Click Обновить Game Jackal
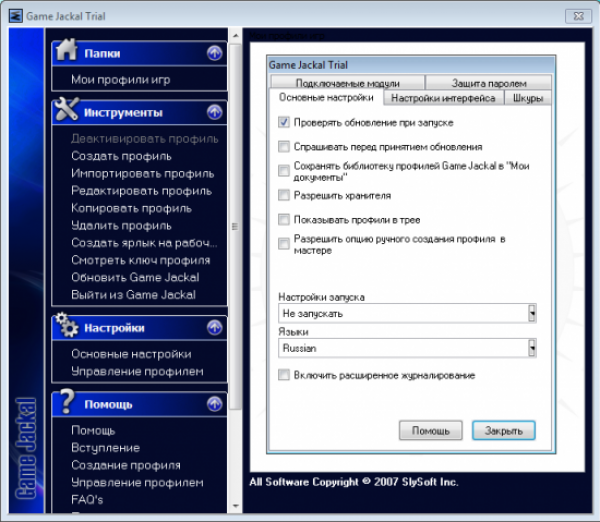Screen dimensions: 600x522 (135, 277)
